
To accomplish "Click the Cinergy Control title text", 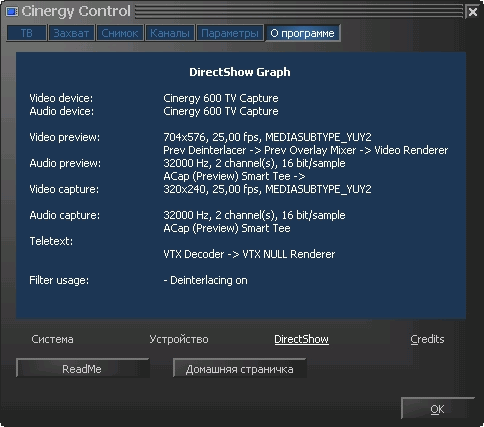I will pos(76,12).
